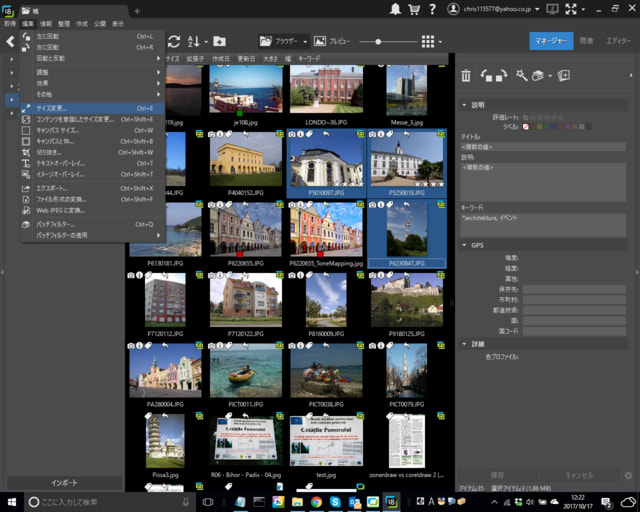Collapse the 説明 section
640x512 pixels.
(463, 104)
